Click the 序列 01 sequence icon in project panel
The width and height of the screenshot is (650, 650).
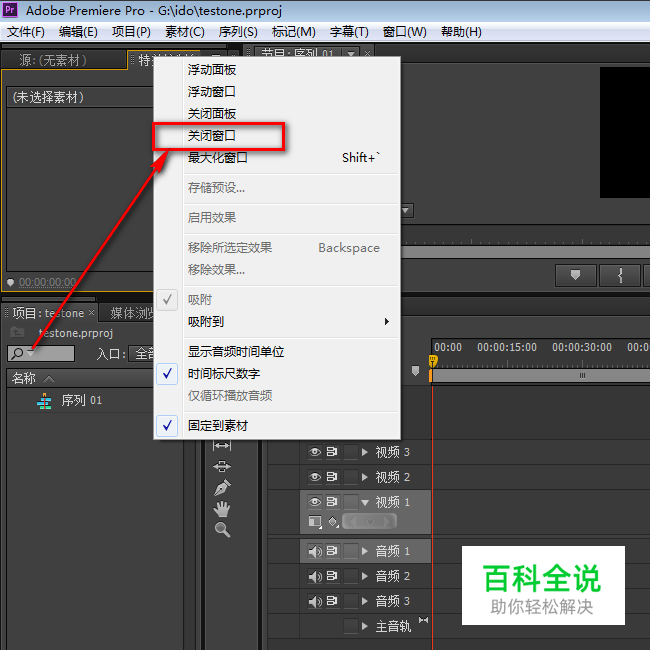44,401
